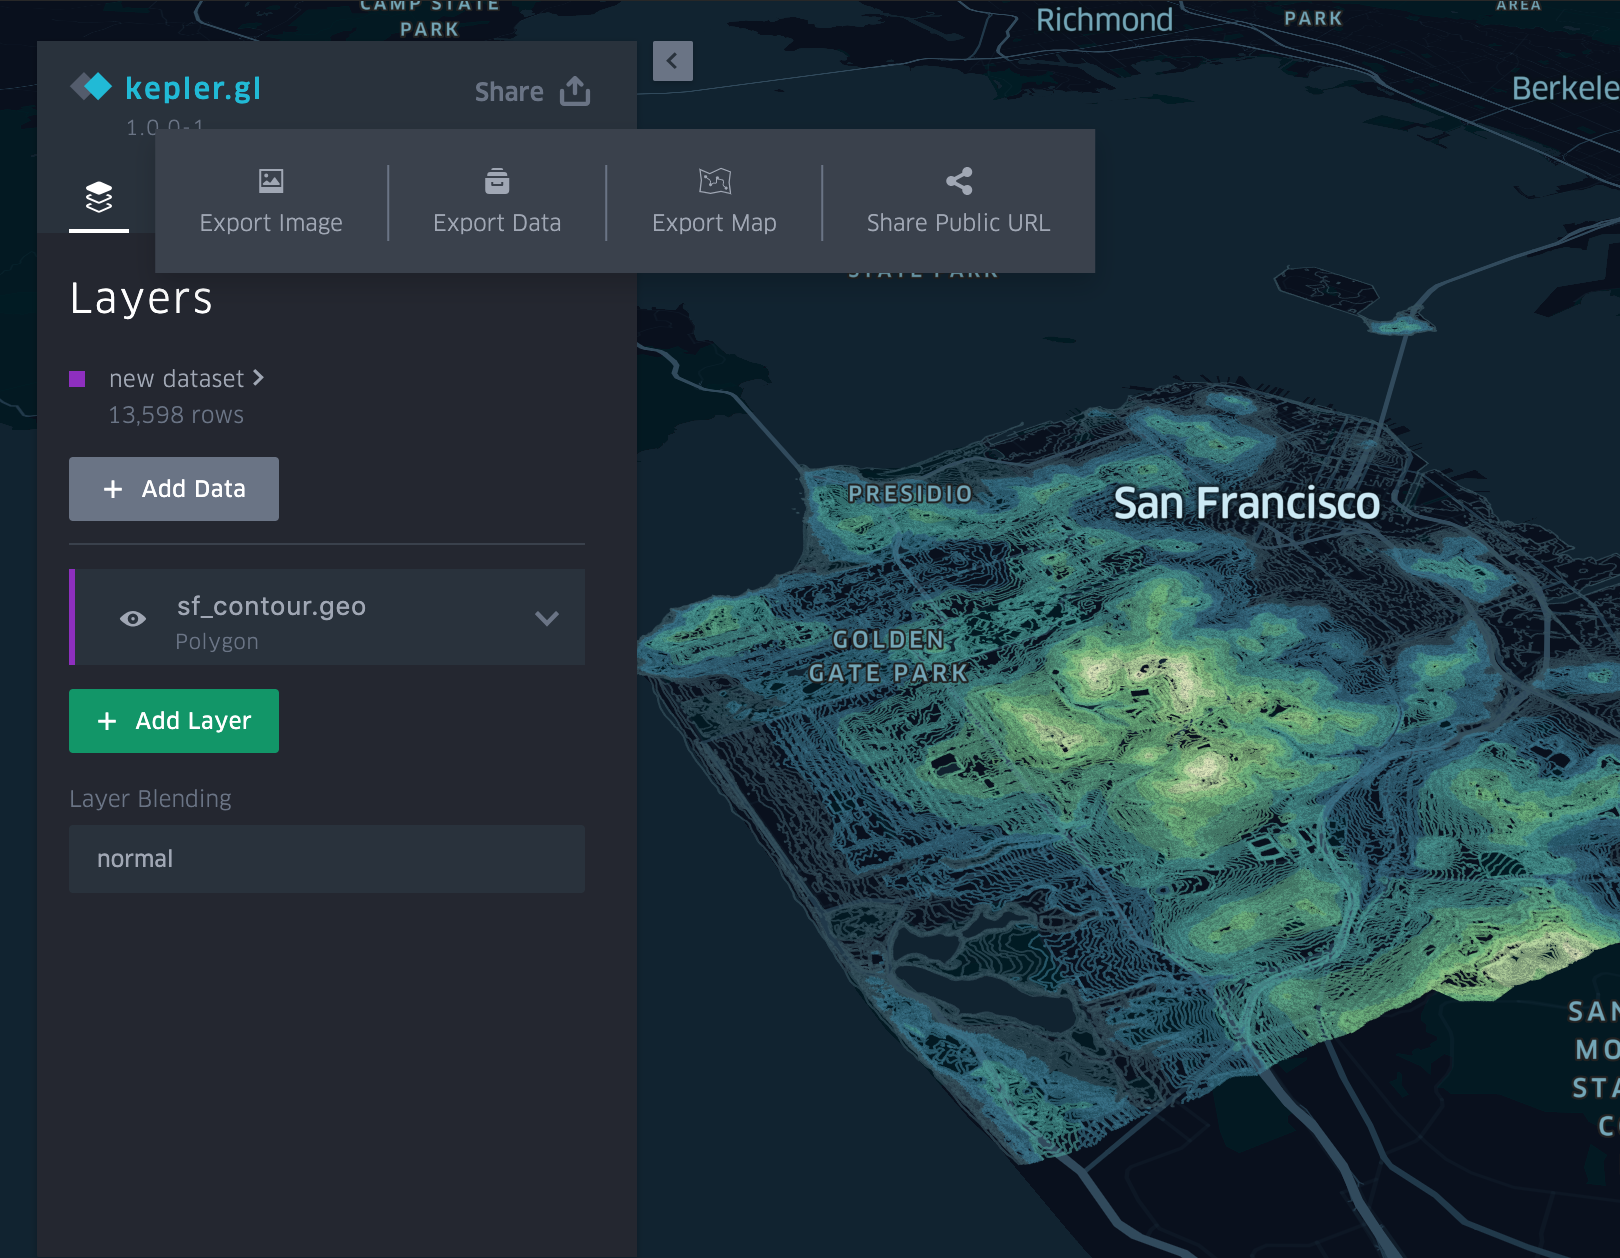Click the San Francisco map label
The image size is (1620, 1258).
[x=1246, y=503]
